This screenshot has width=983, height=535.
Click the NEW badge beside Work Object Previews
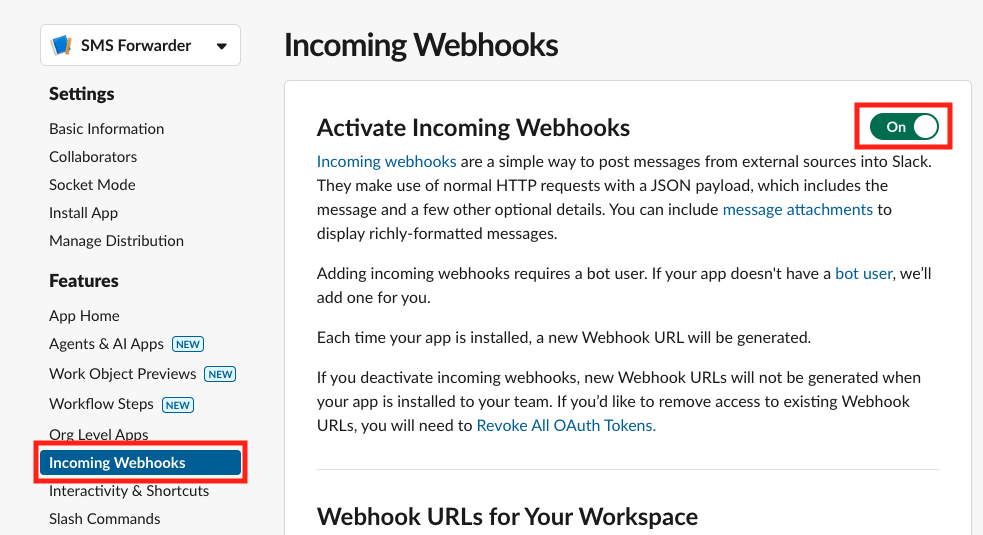pyautogui.click(x=221, y=374)
